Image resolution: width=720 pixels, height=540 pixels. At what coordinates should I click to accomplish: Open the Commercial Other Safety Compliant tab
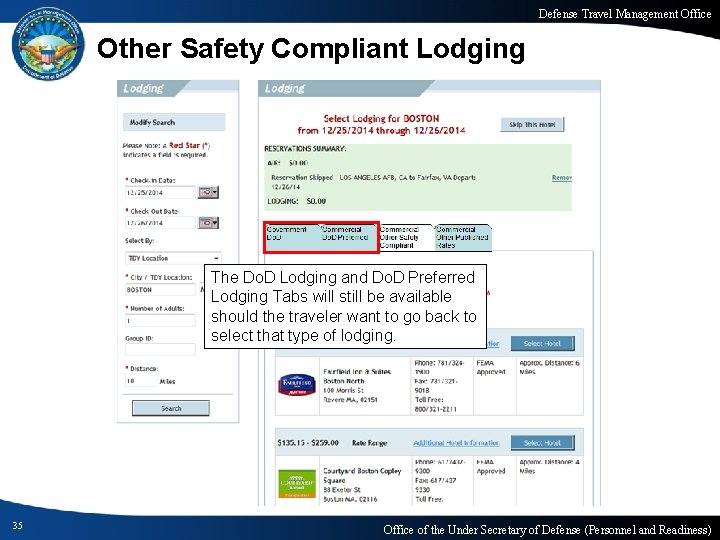(x=405, y=237)
